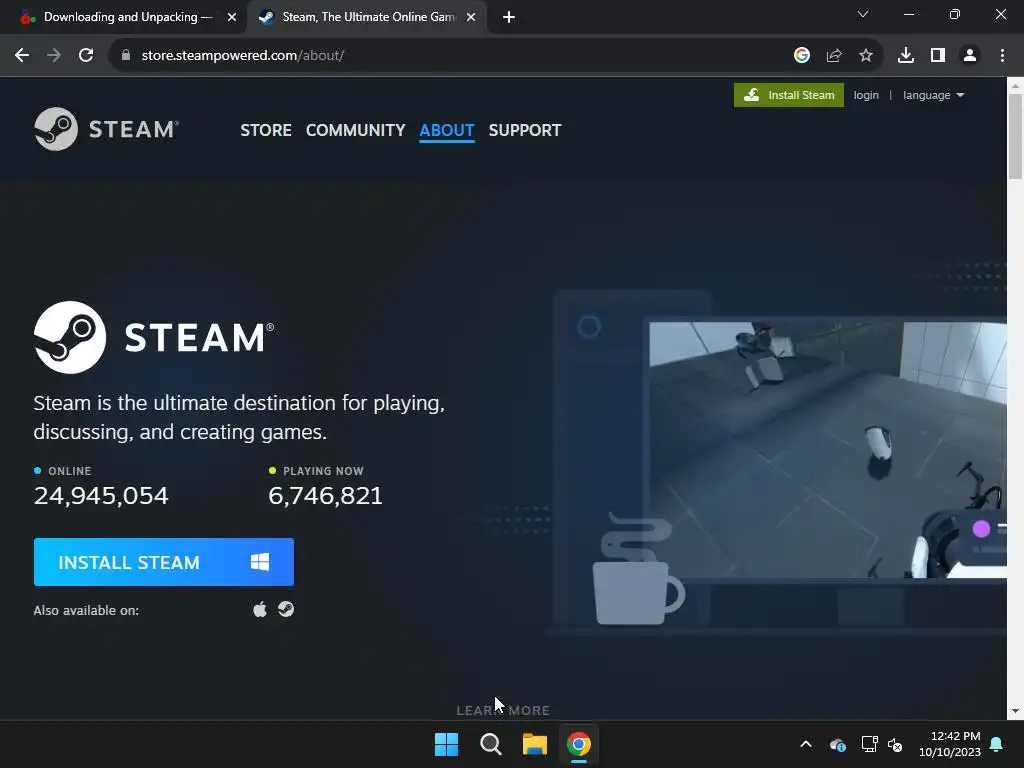
Task: Open File Explorer from taskbar
Action: tap(534, 744)
